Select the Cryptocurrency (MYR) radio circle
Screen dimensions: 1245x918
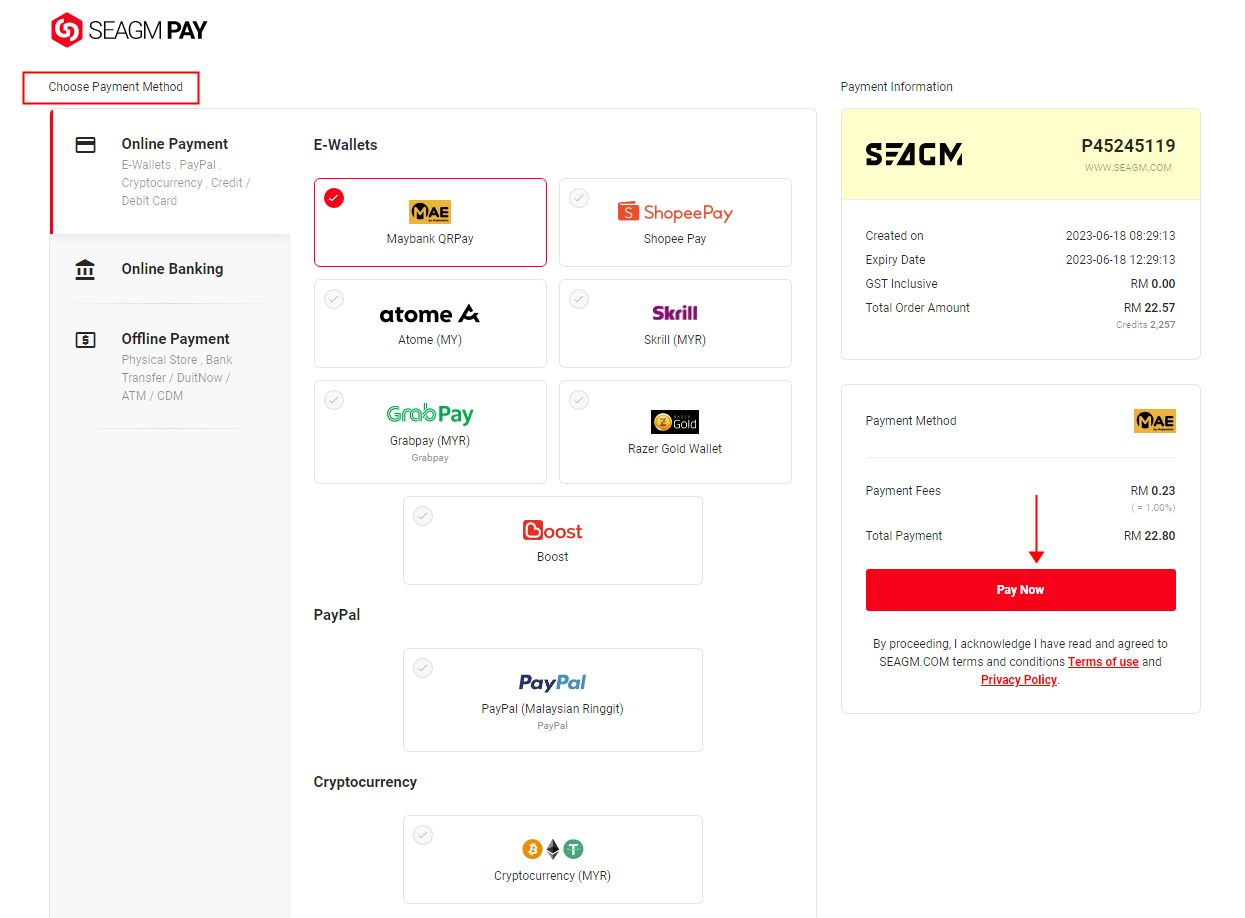423,835
